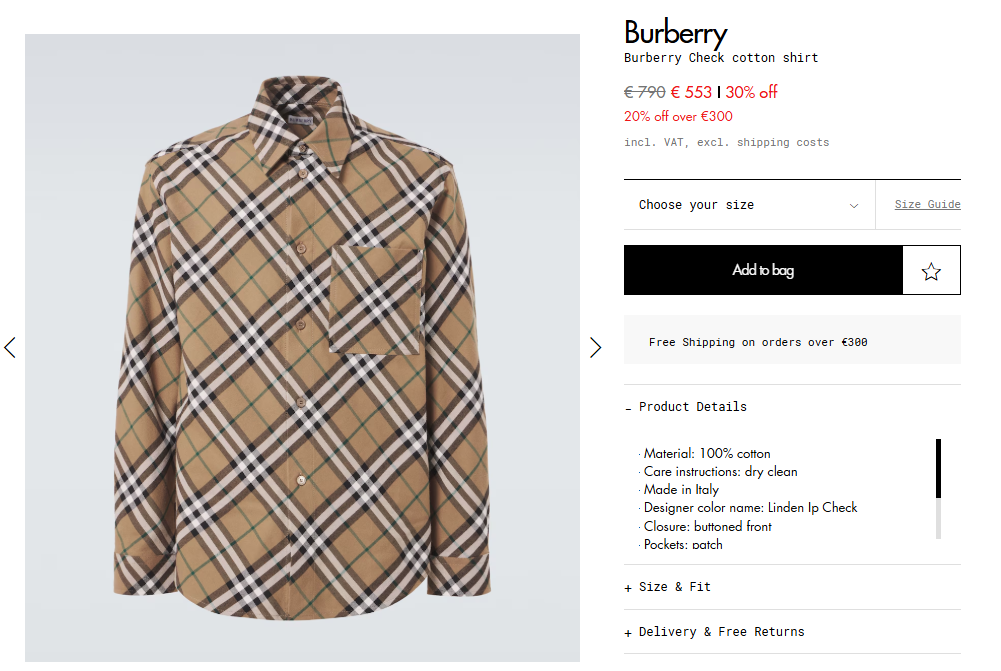Image resolution: width=1001 pixels, height=671 pixels.
Task: Click the 20% off over €300 promo
Action: pyautogui.click(x=678, y=116)
